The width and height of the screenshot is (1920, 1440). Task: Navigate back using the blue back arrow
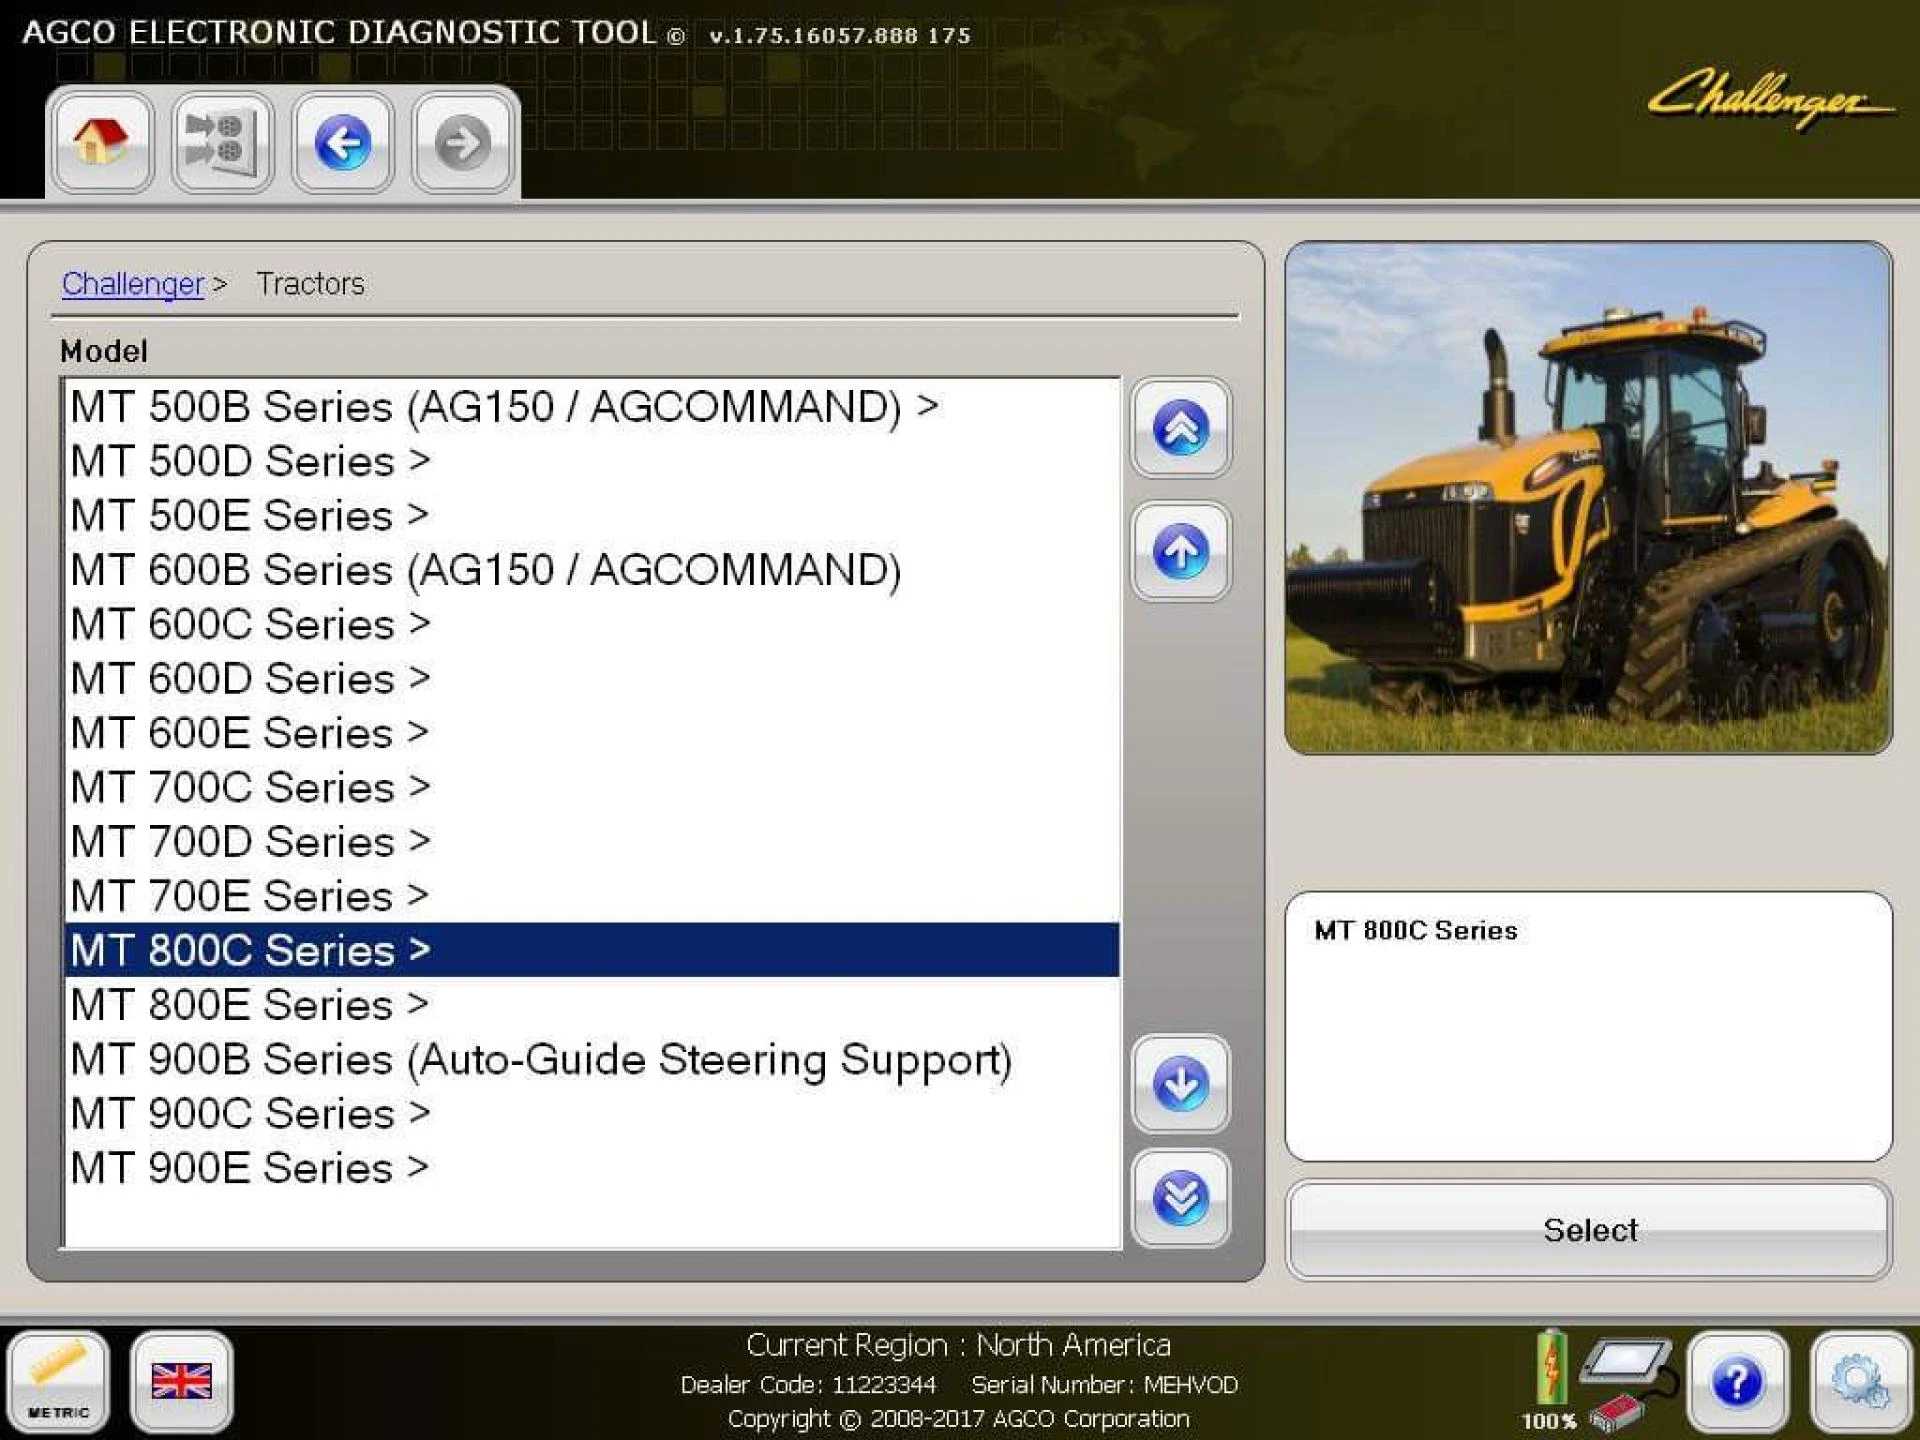click(x=341, y=142)
